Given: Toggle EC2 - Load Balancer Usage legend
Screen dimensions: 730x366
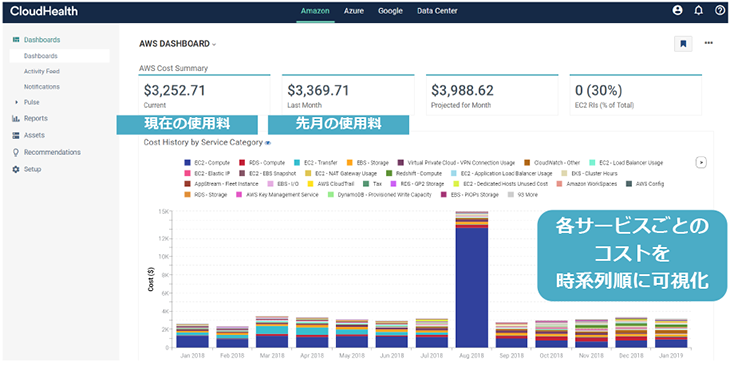Looking at the screenshot, I should (626, 163).
